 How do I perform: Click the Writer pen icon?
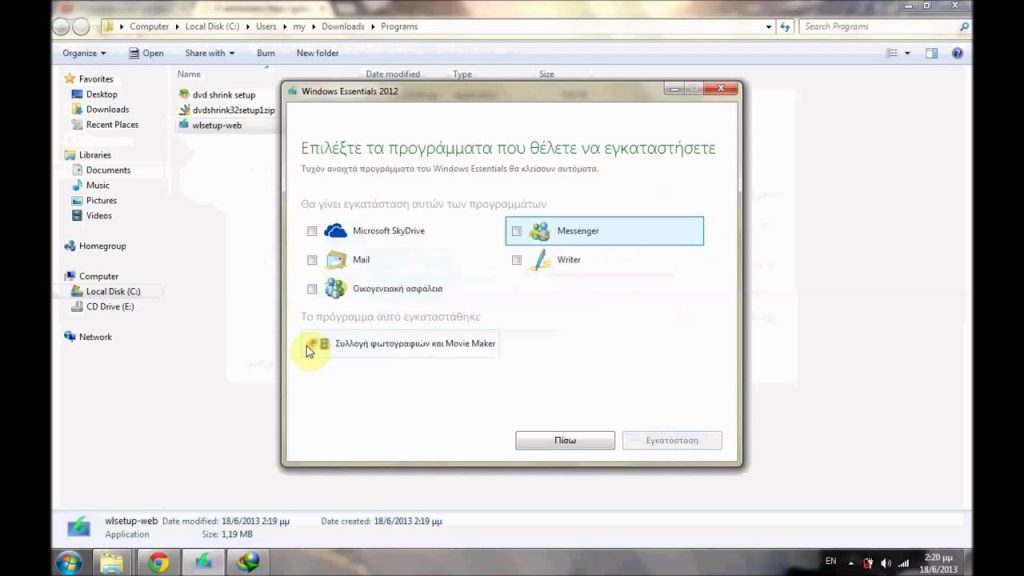[540, 259]
